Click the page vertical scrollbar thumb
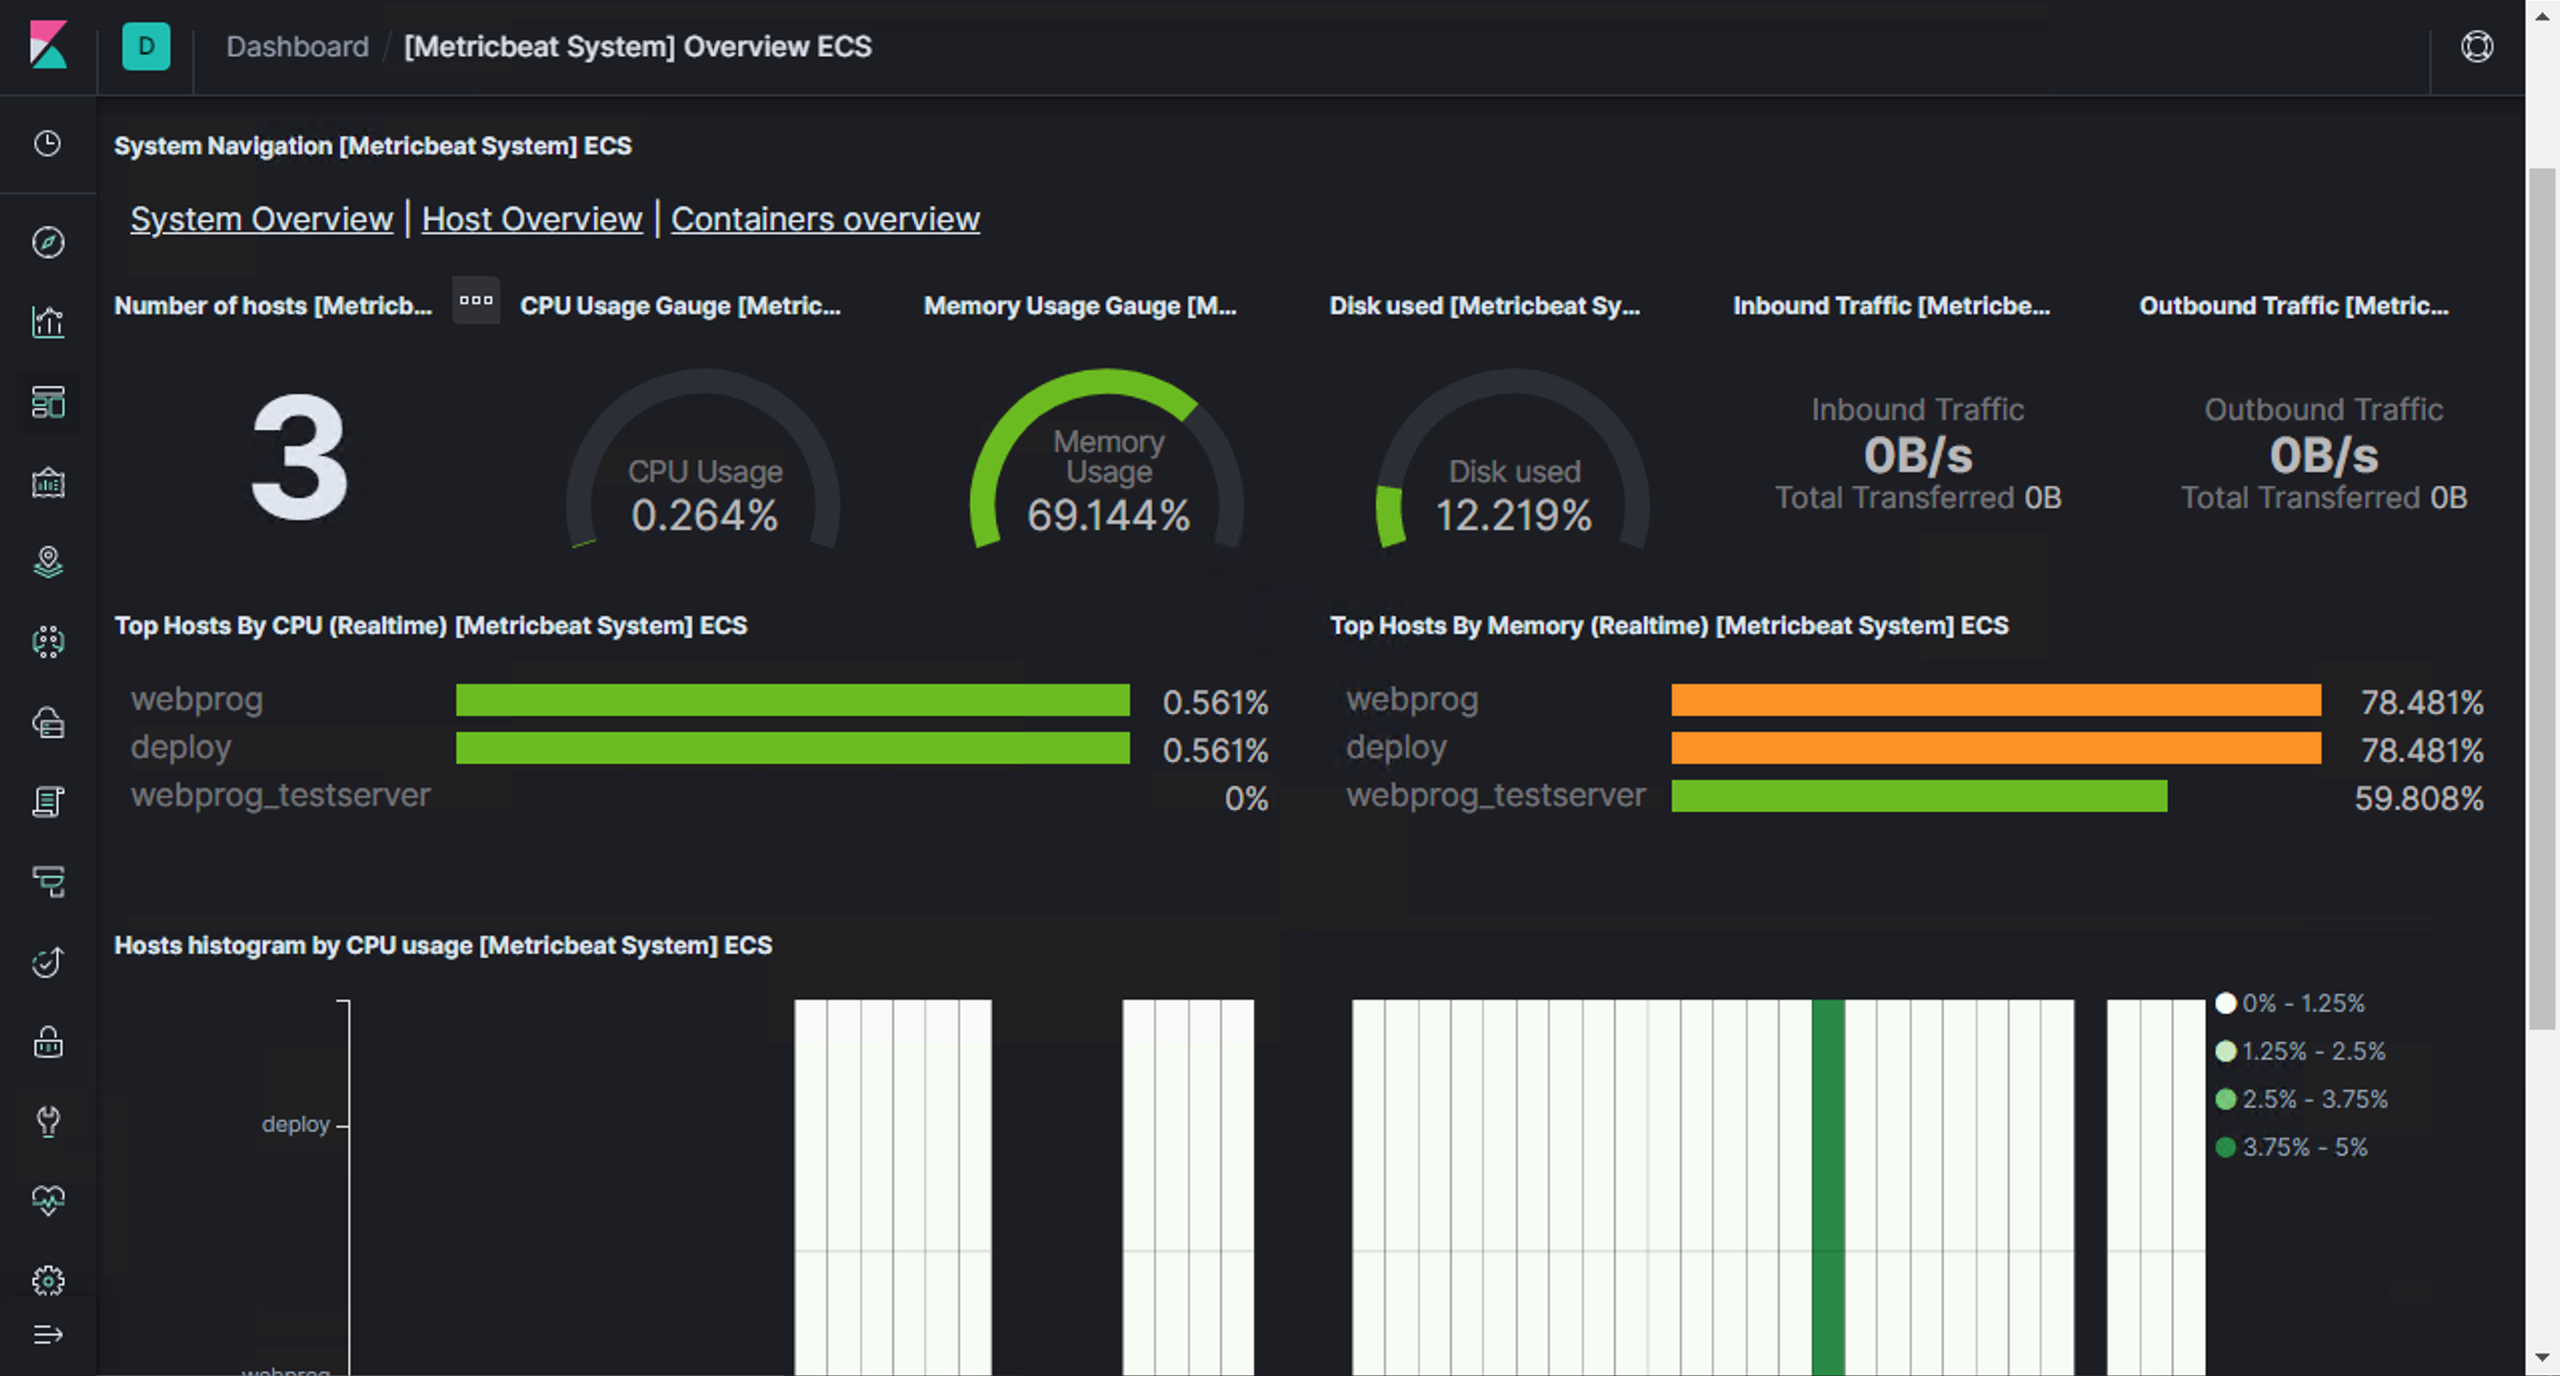The height and width of the screenshot is (1376, 2560). [2541, 598]
